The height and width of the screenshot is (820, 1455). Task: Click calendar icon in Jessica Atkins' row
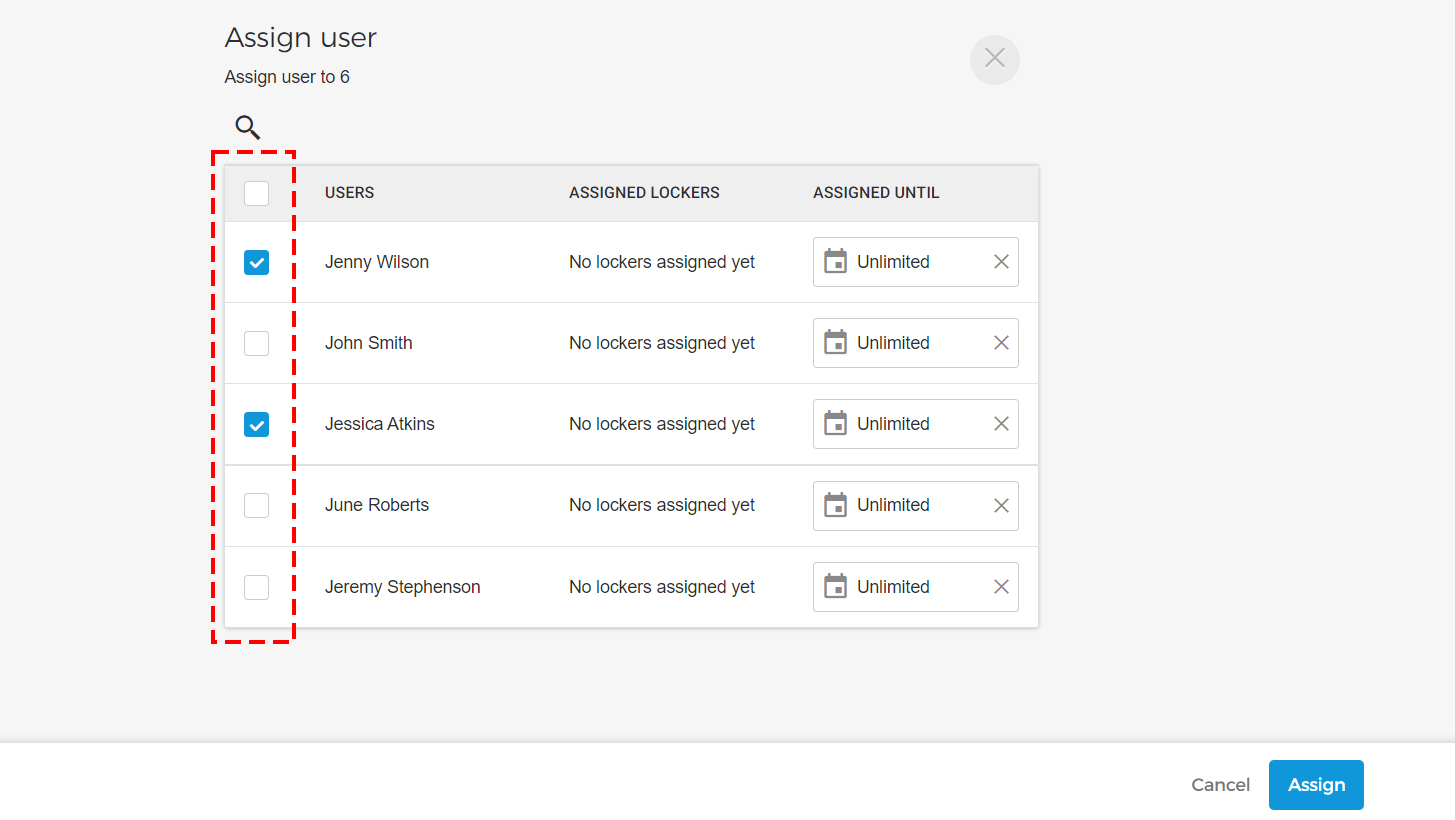(x=835, y=424)
